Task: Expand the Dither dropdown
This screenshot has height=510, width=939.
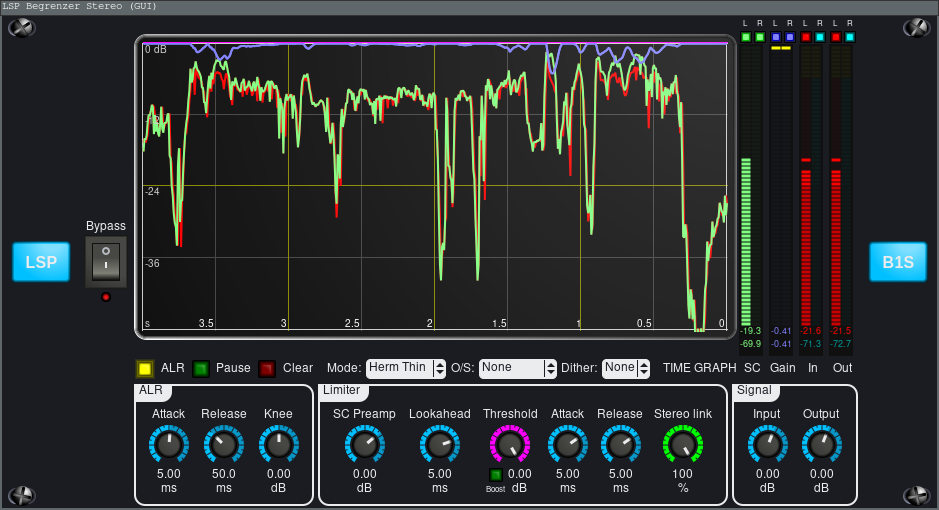Action: pyautogui.click(x=626, y=368)
